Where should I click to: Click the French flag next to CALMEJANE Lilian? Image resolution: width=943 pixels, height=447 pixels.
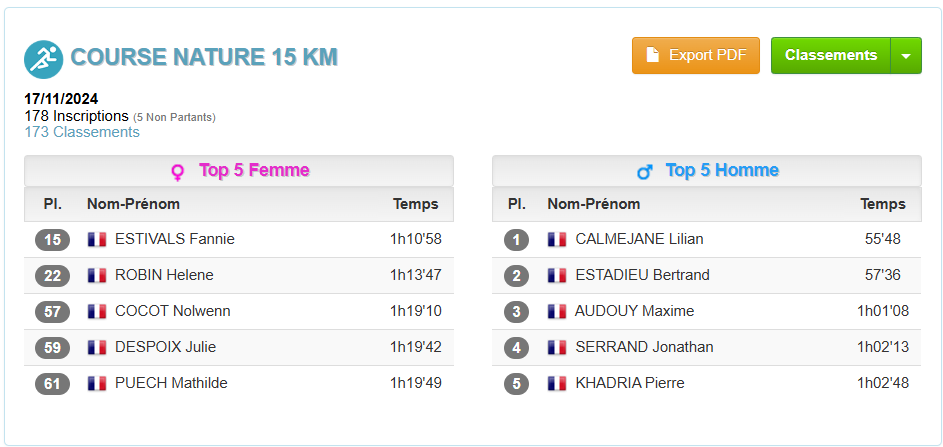click(557, 239)
